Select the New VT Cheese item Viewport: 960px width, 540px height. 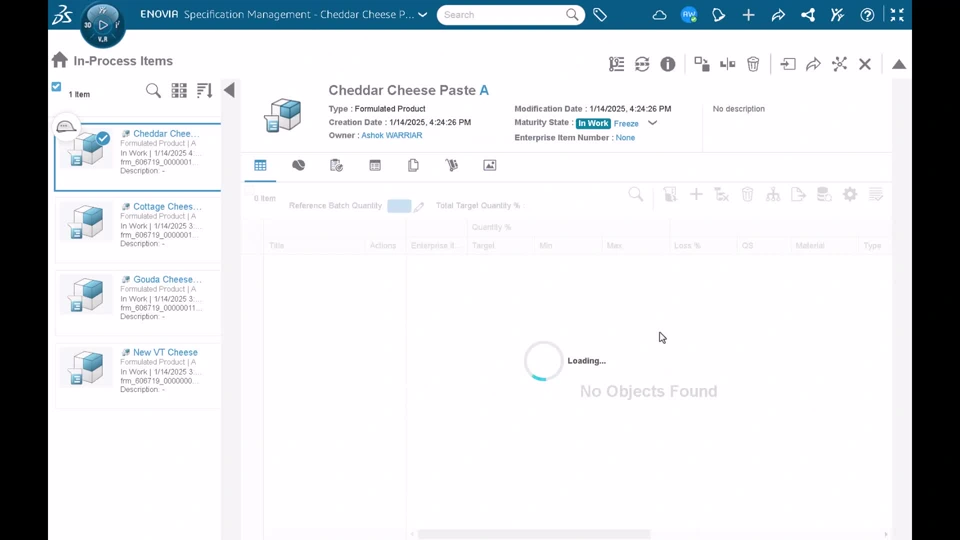click(138, 376)
